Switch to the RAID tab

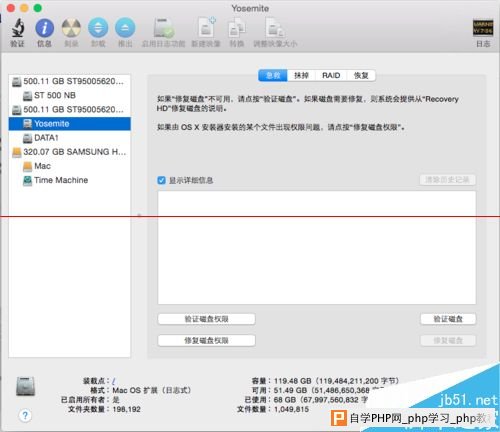click(331, 75)
